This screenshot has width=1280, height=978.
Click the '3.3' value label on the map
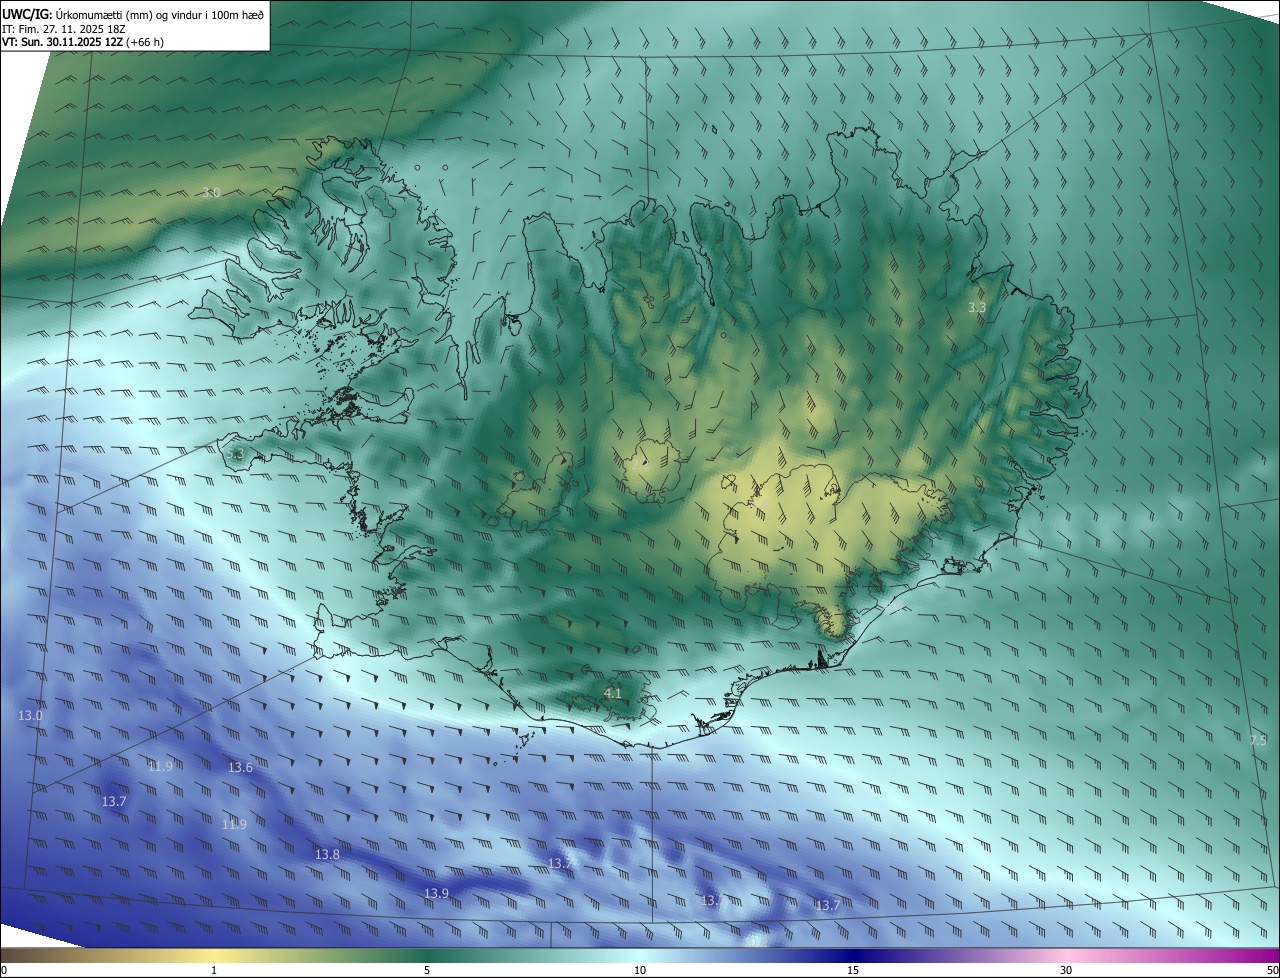point(977,308)
